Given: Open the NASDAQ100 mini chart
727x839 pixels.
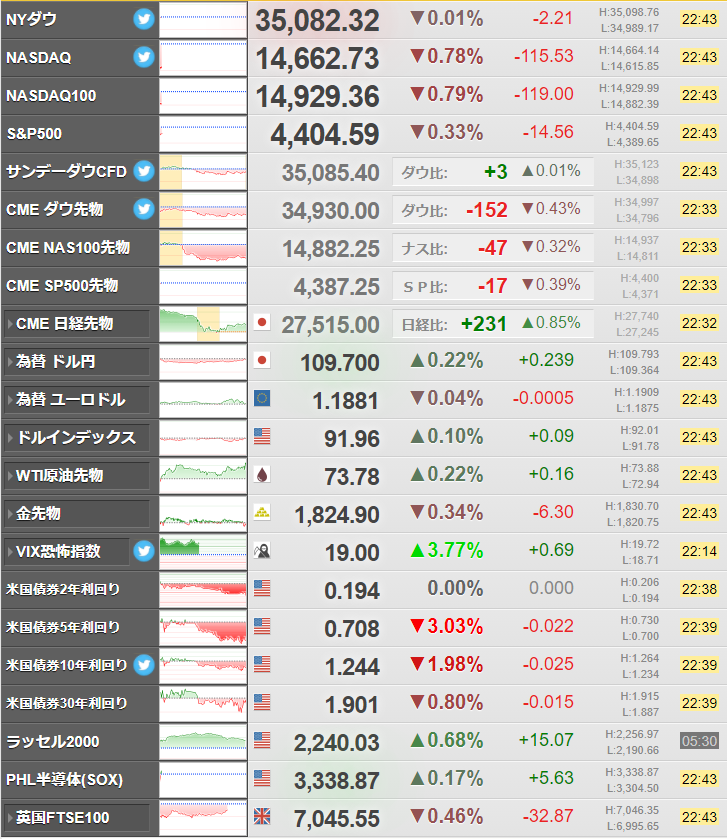Looking at the screenshot, I should point(203,96).
